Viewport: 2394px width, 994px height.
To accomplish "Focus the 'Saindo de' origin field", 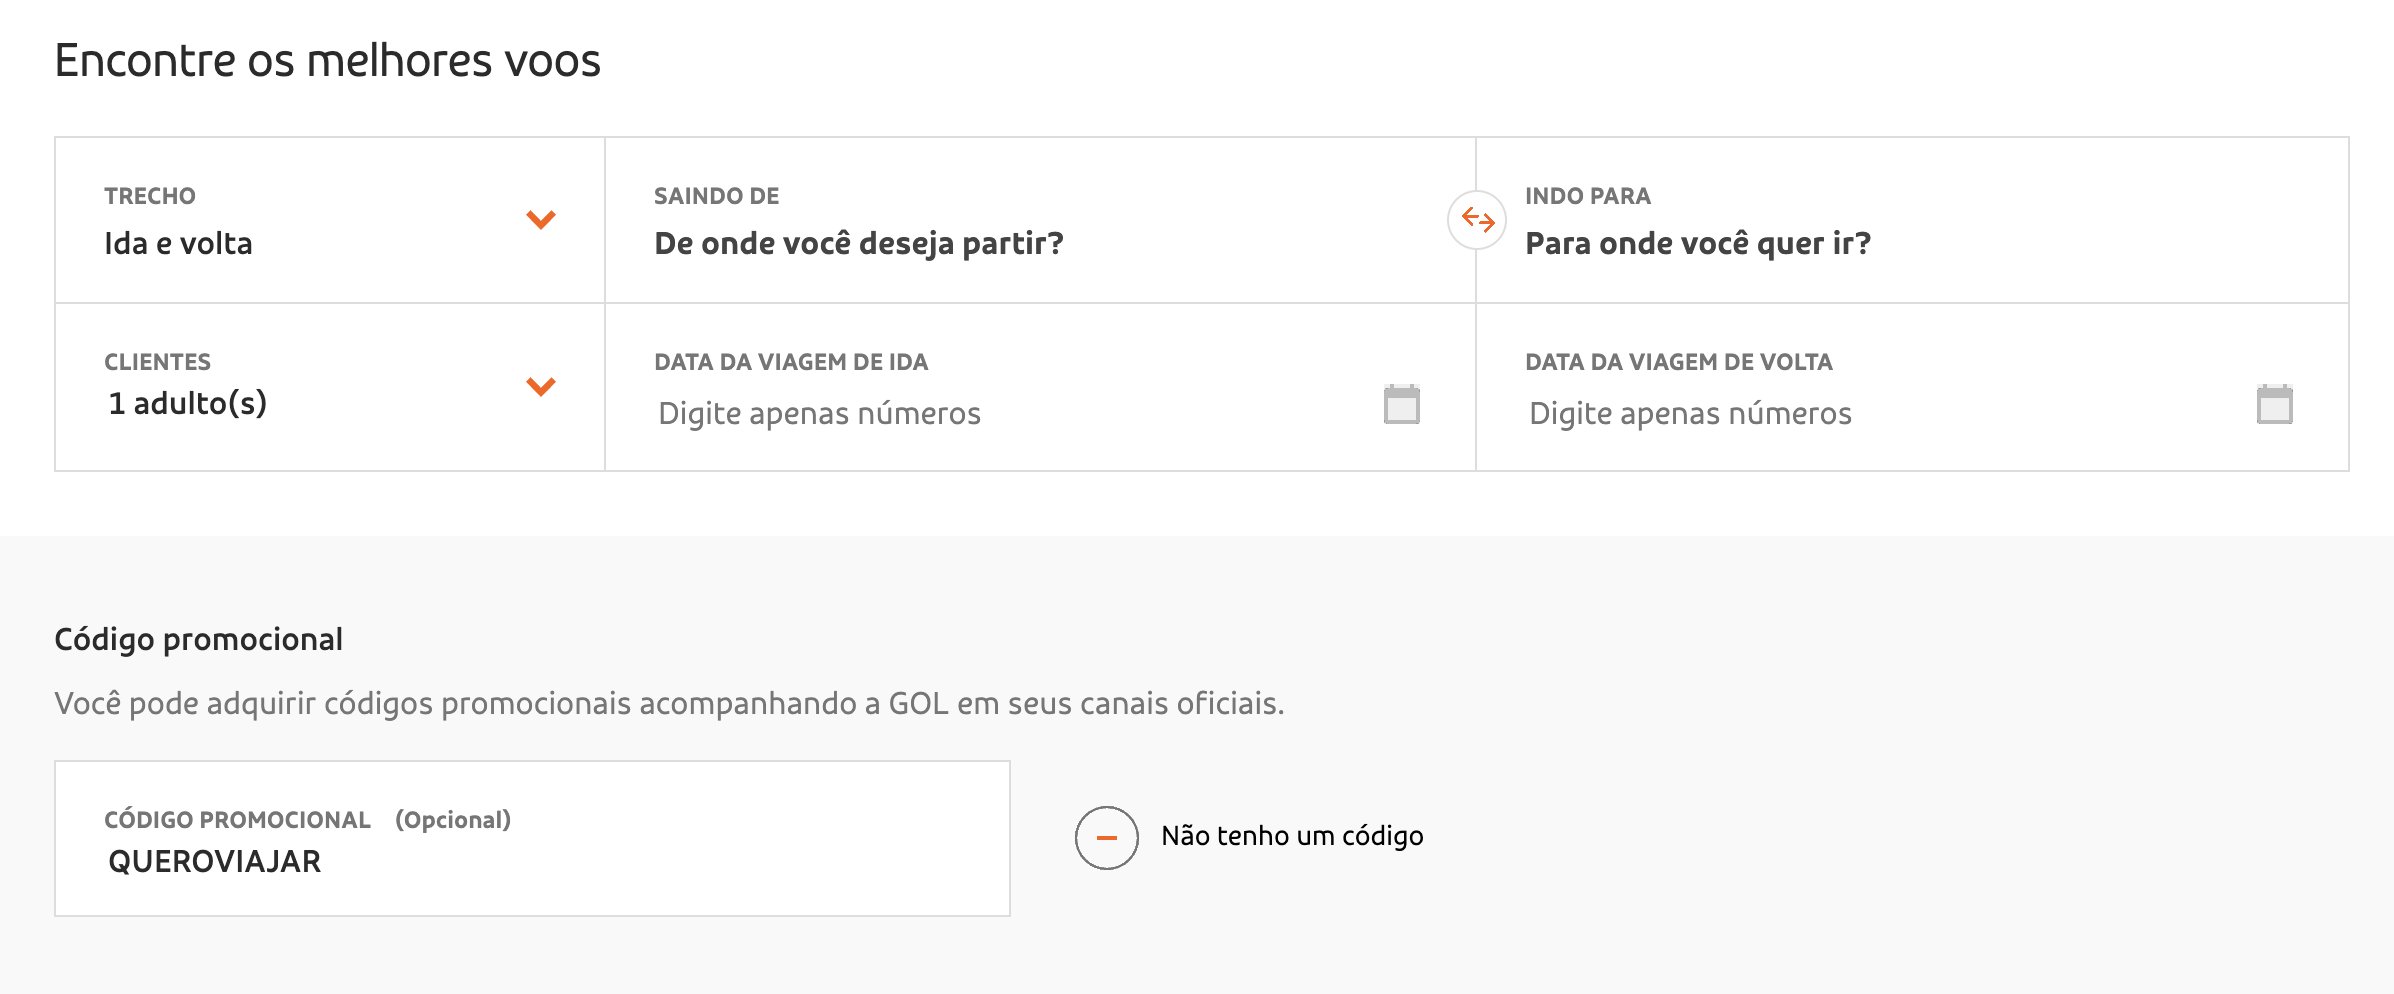I will [1040, 220].
